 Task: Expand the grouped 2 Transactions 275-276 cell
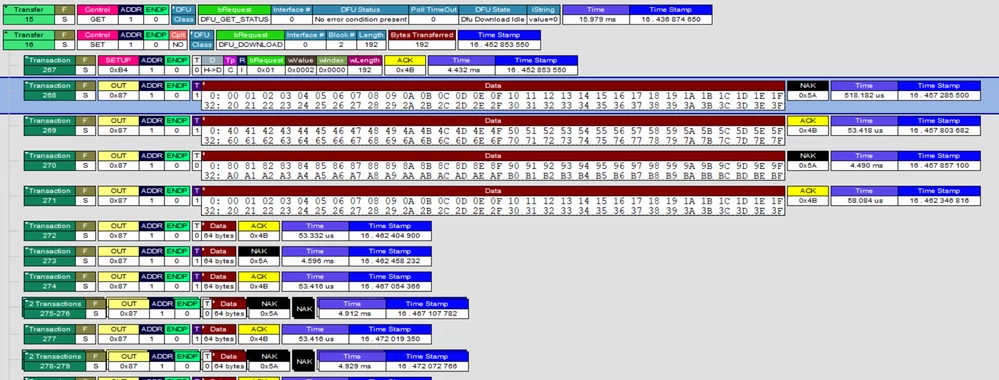[x=54, y=309]
